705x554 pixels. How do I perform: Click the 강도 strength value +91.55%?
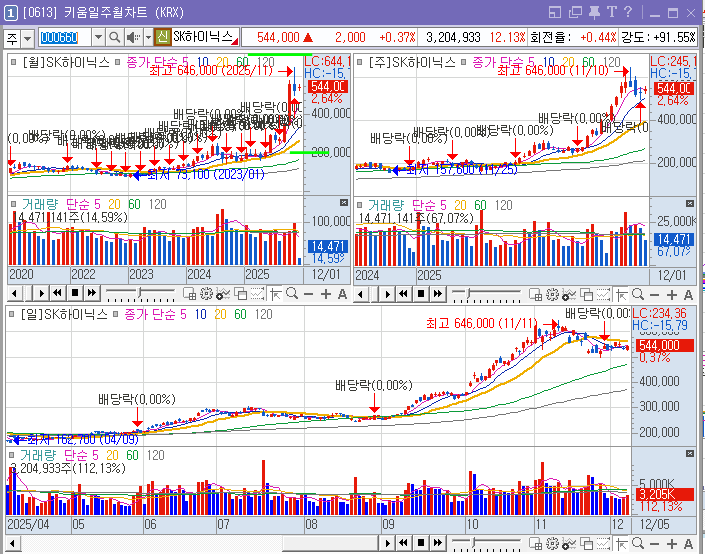point(674,37)
